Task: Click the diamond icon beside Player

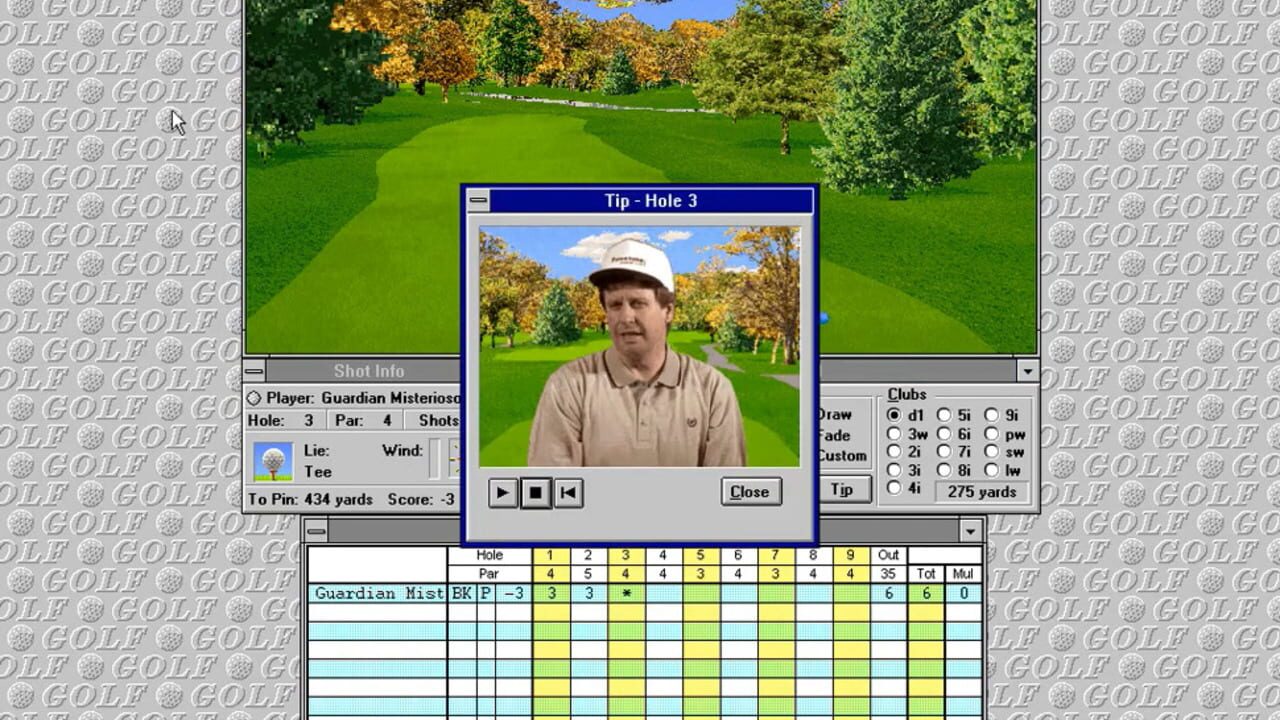Action: point(254,398)
